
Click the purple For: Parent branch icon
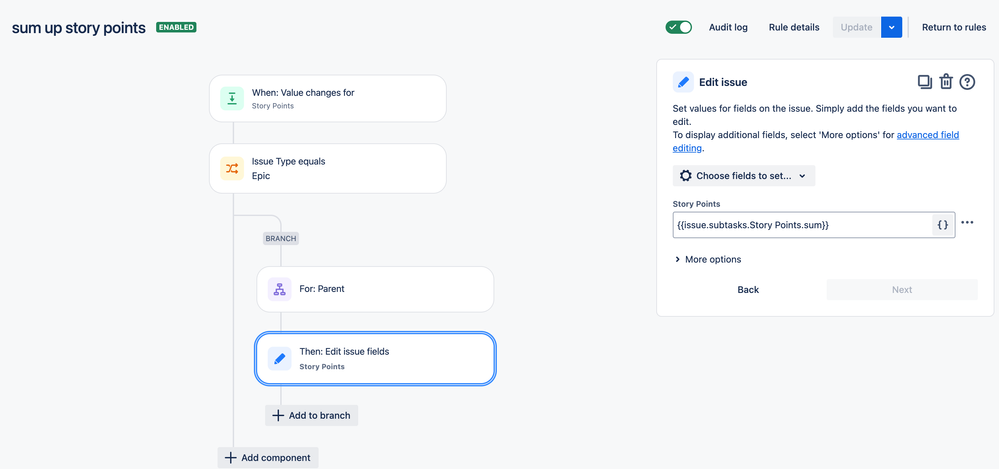point(279,289)
